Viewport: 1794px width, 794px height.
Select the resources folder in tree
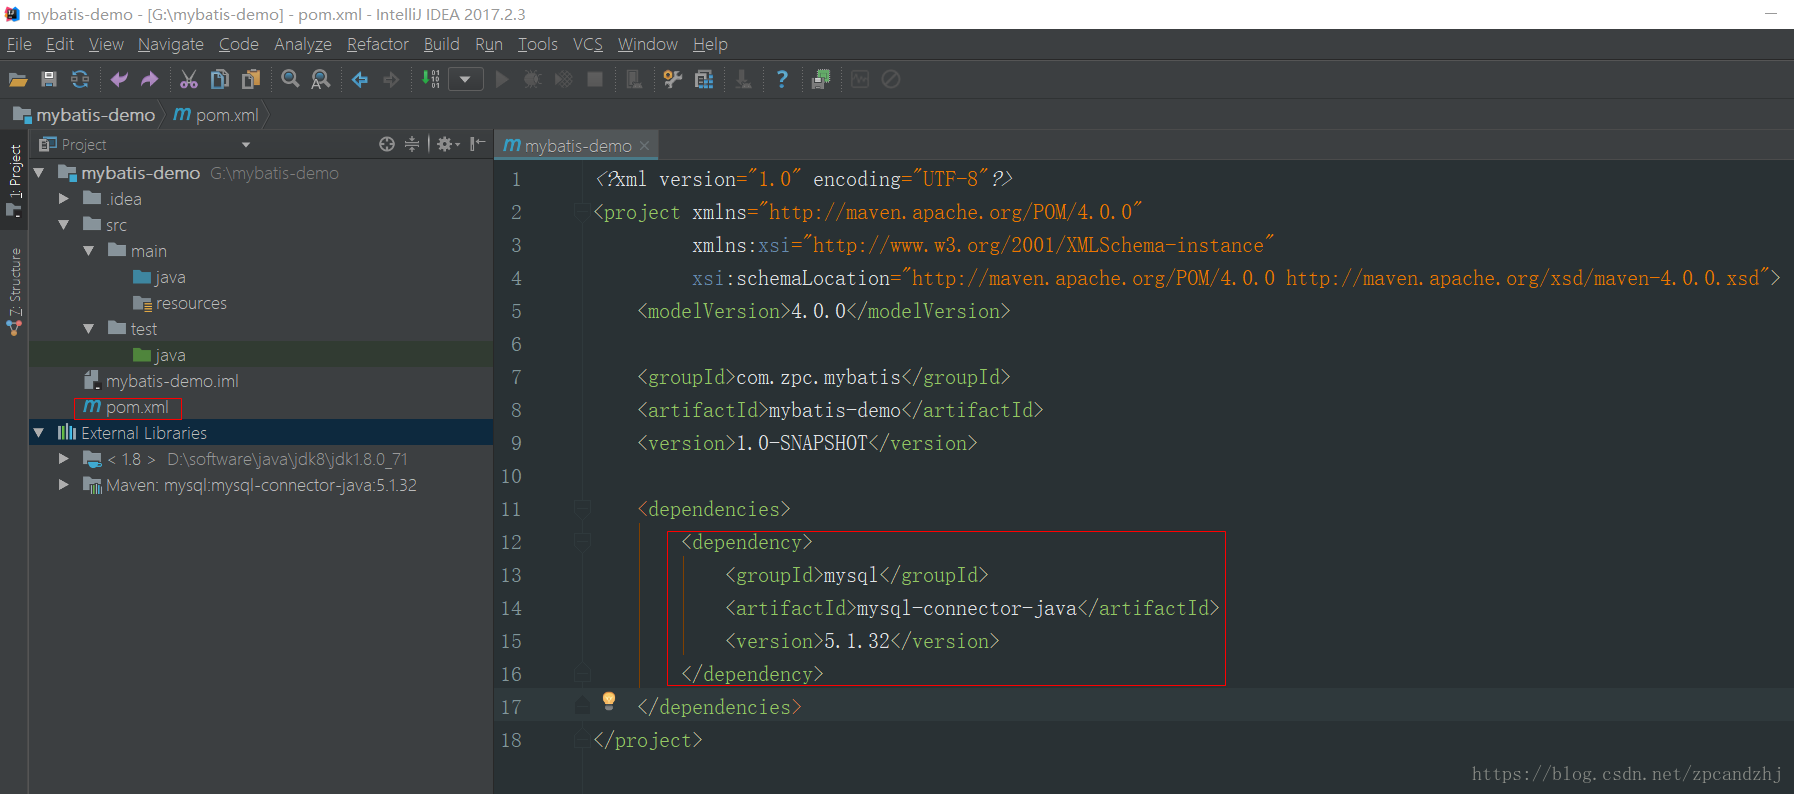[x=180, y=303]
